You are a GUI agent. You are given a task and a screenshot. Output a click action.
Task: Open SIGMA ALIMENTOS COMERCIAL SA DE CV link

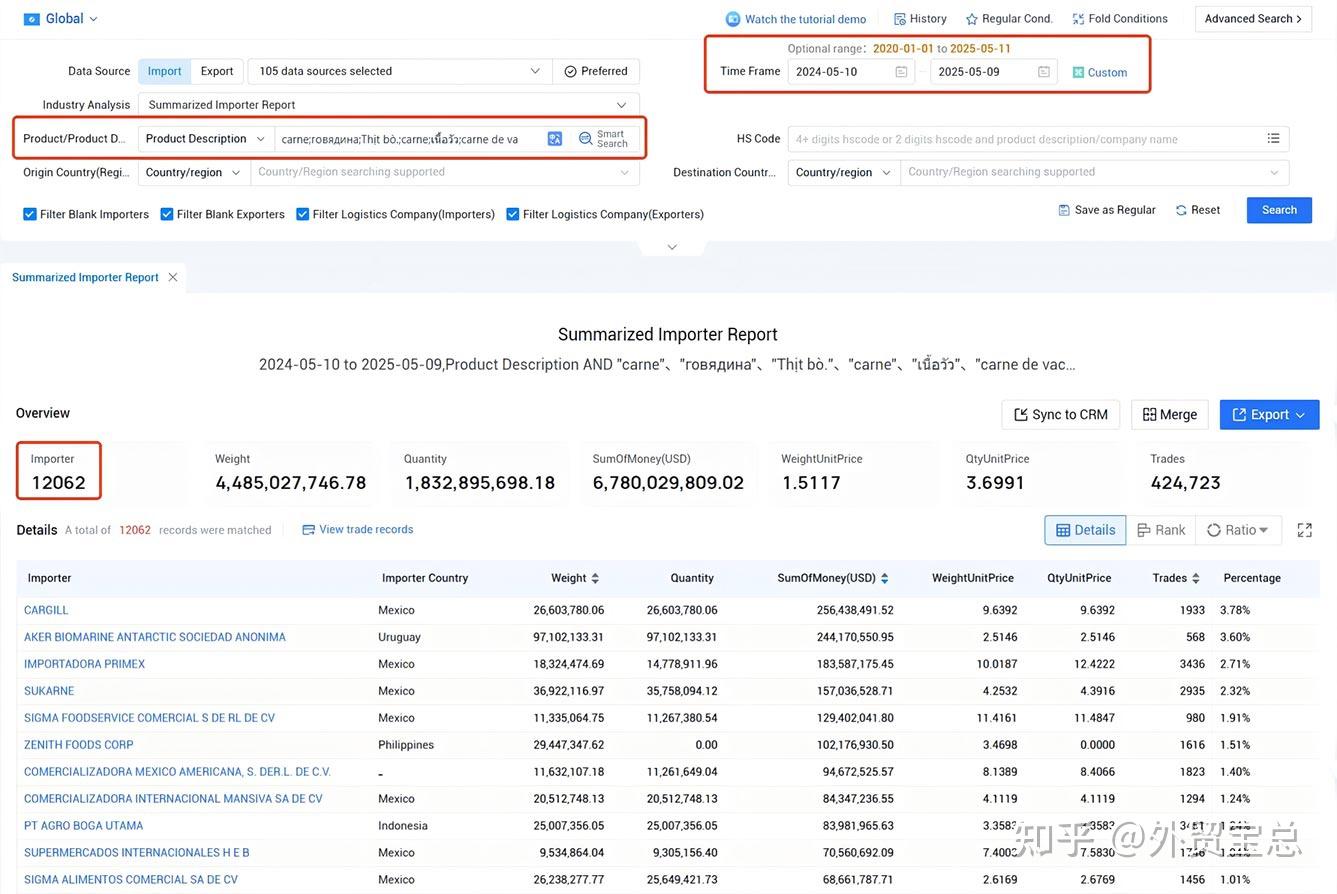pos(131,880)
